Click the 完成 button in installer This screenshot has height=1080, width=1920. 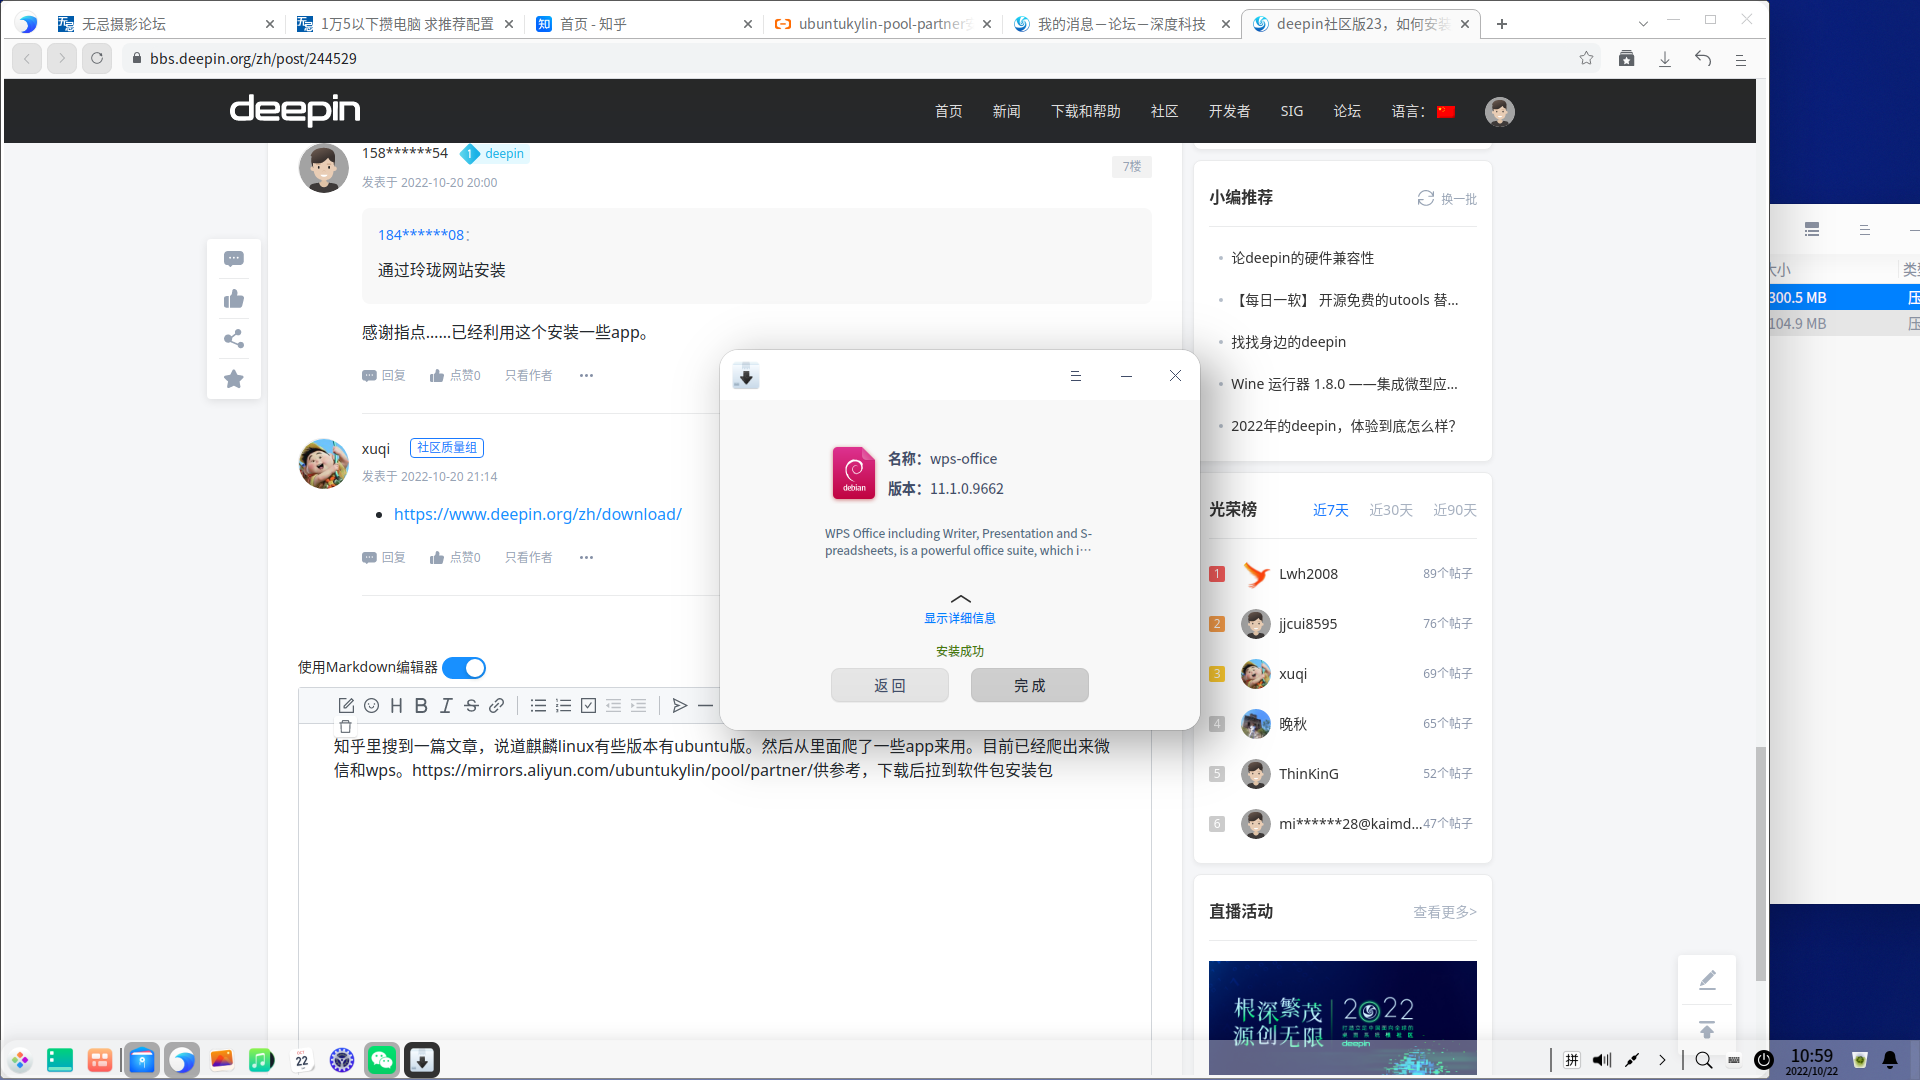coord(1029,685)
